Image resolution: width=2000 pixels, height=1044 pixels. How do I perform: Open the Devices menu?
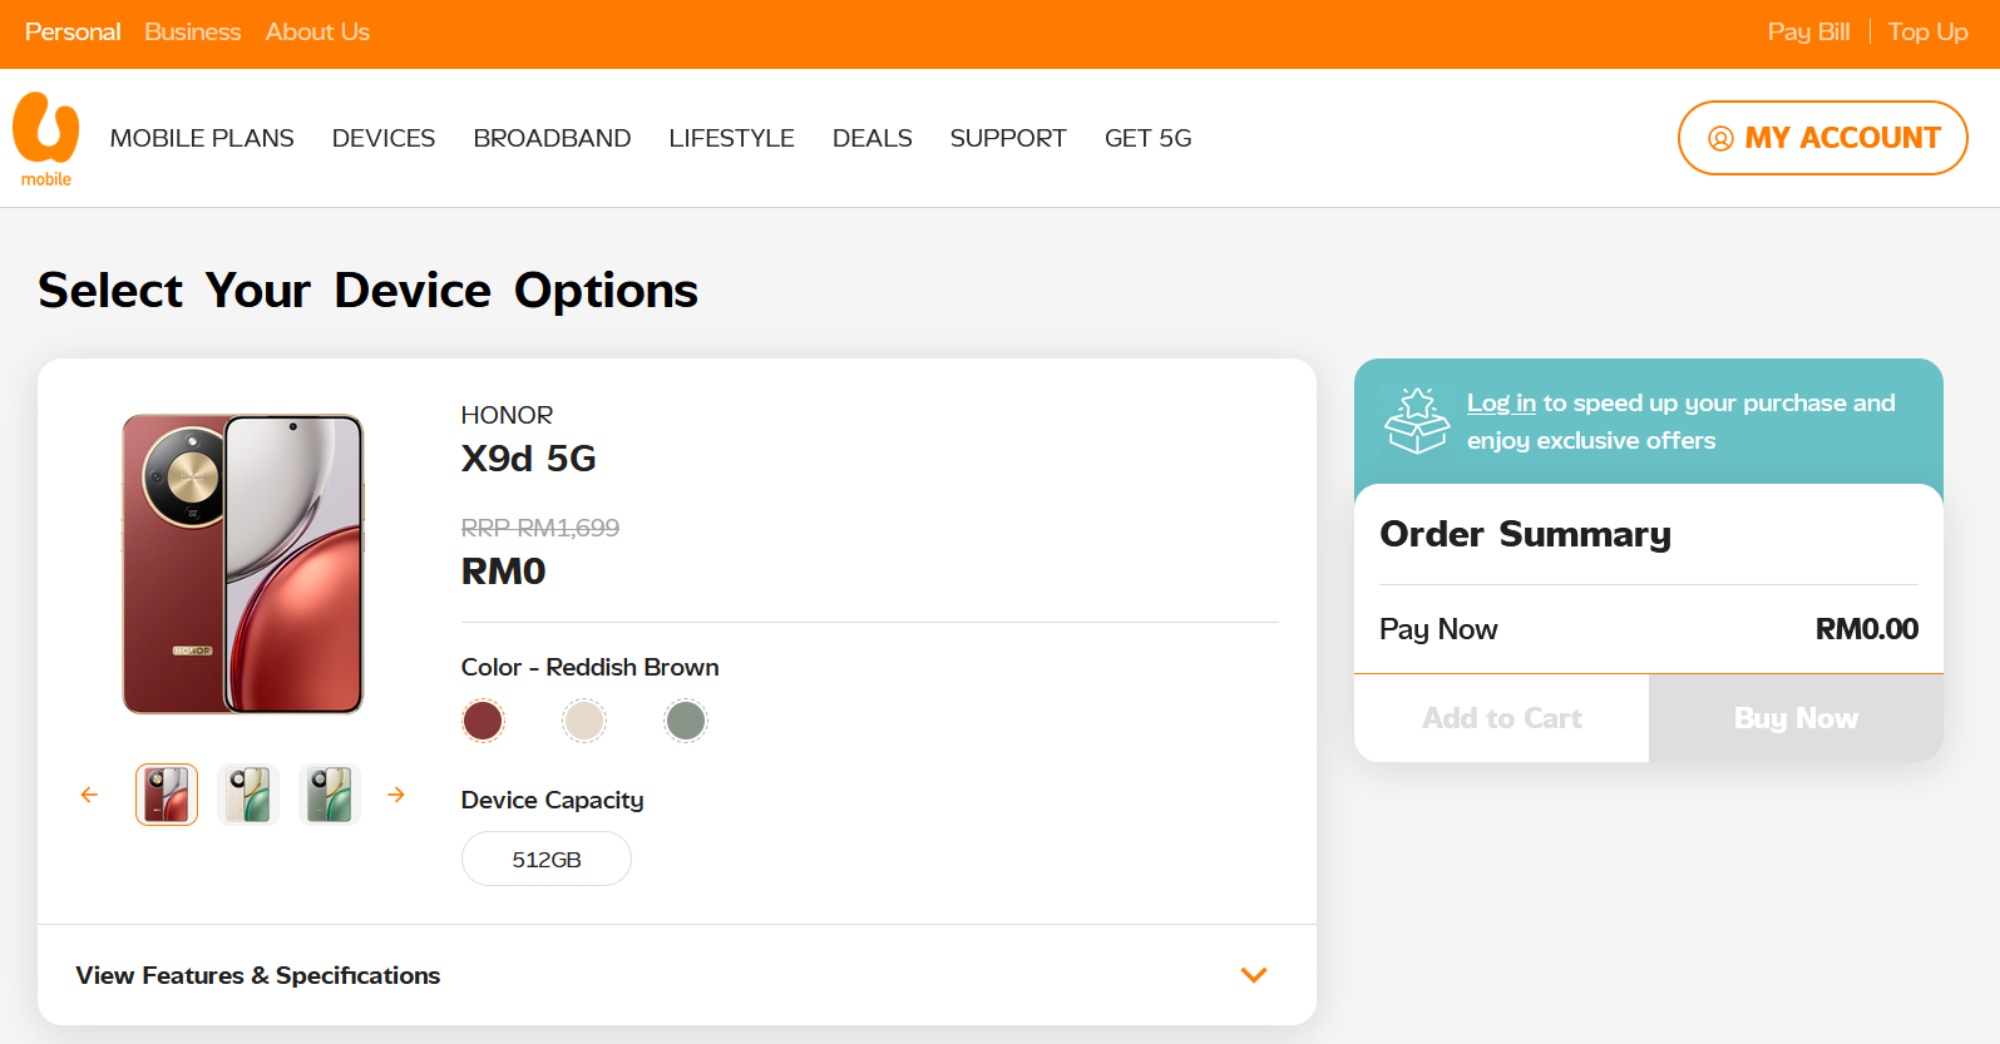(x=383, y=138)
